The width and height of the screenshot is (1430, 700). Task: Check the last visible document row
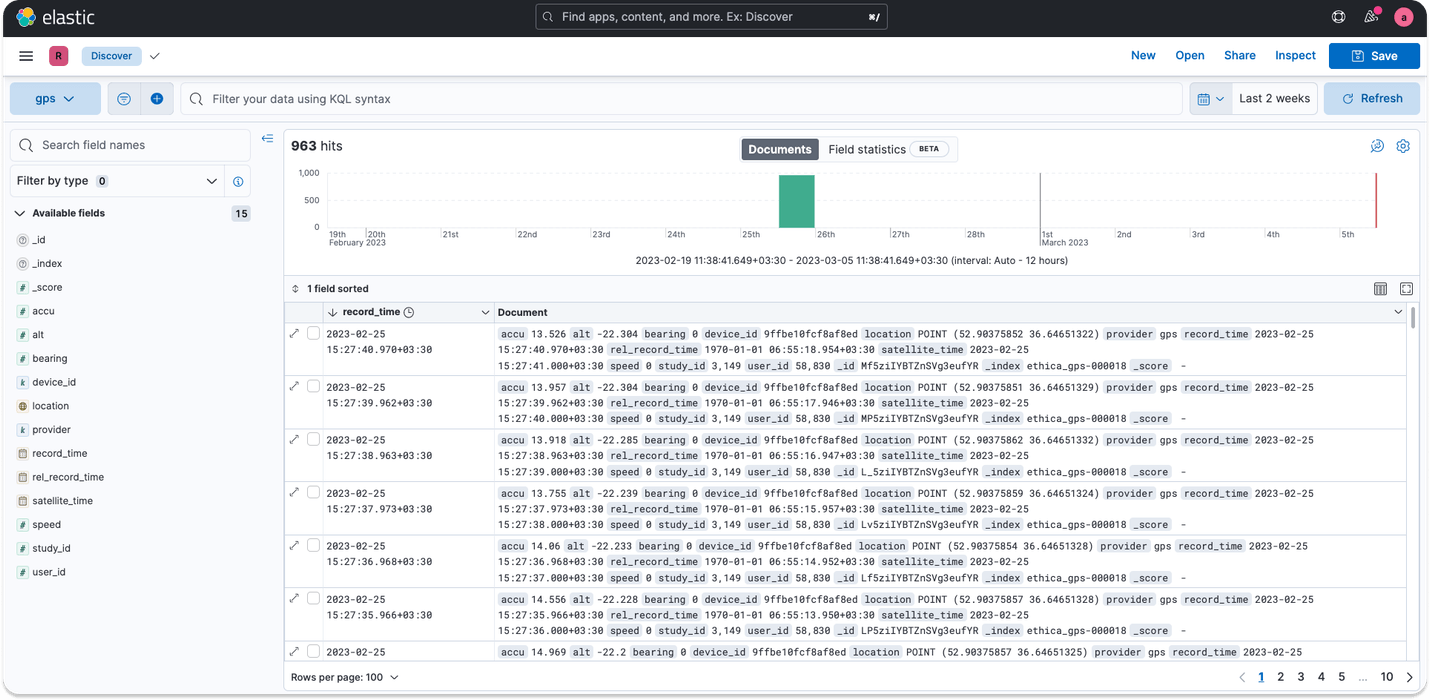pyautogui.click(x=313, y=651)
